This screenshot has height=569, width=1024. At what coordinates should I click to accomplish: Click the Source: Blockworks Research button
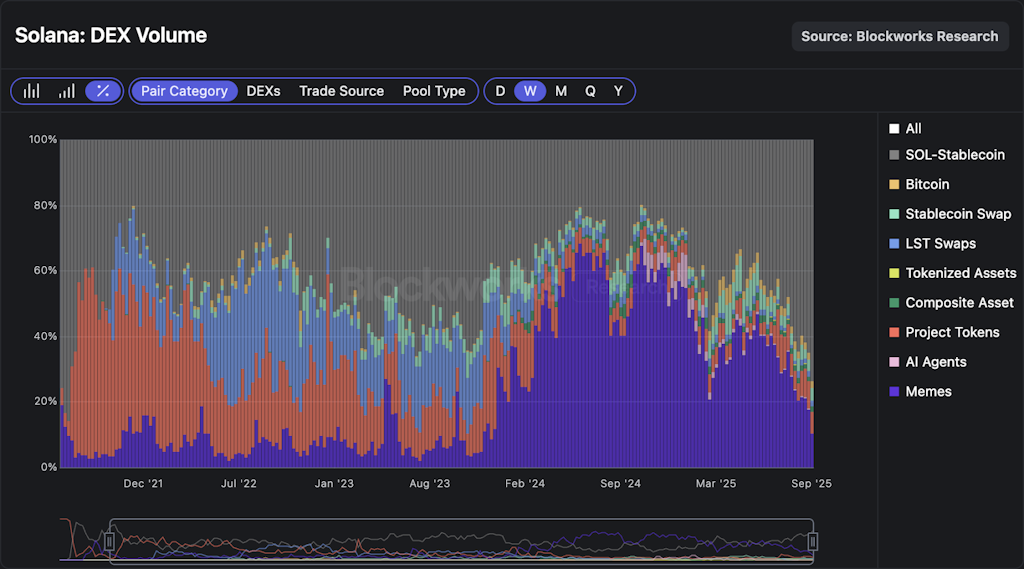click(899, 36)
